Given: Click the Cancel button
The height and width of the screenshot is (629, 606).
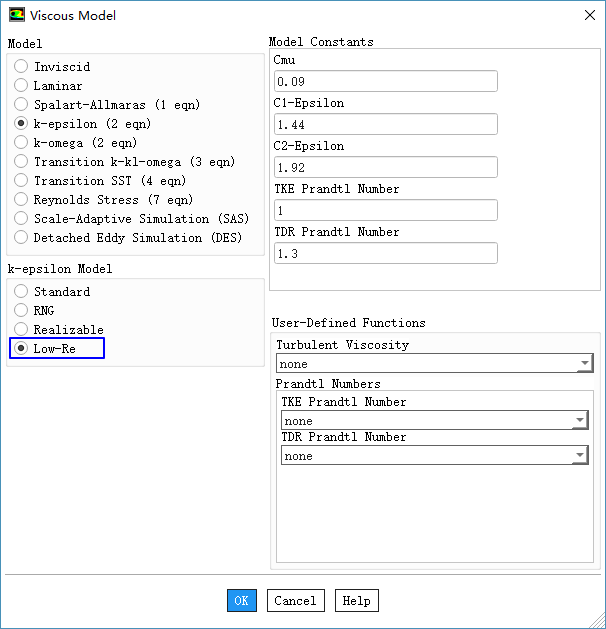Looking at the screenshot, I should 295,601.
